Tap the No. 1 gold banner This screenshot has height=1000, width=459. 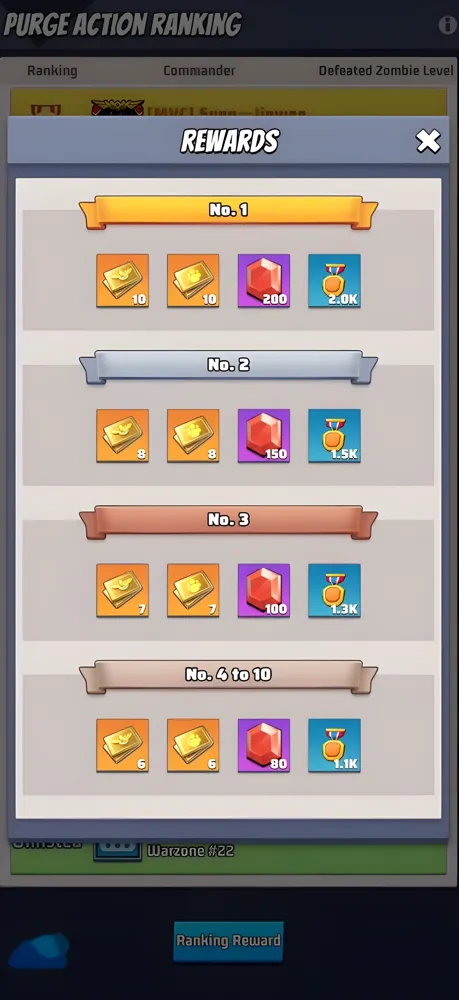(x=228, y=212)
